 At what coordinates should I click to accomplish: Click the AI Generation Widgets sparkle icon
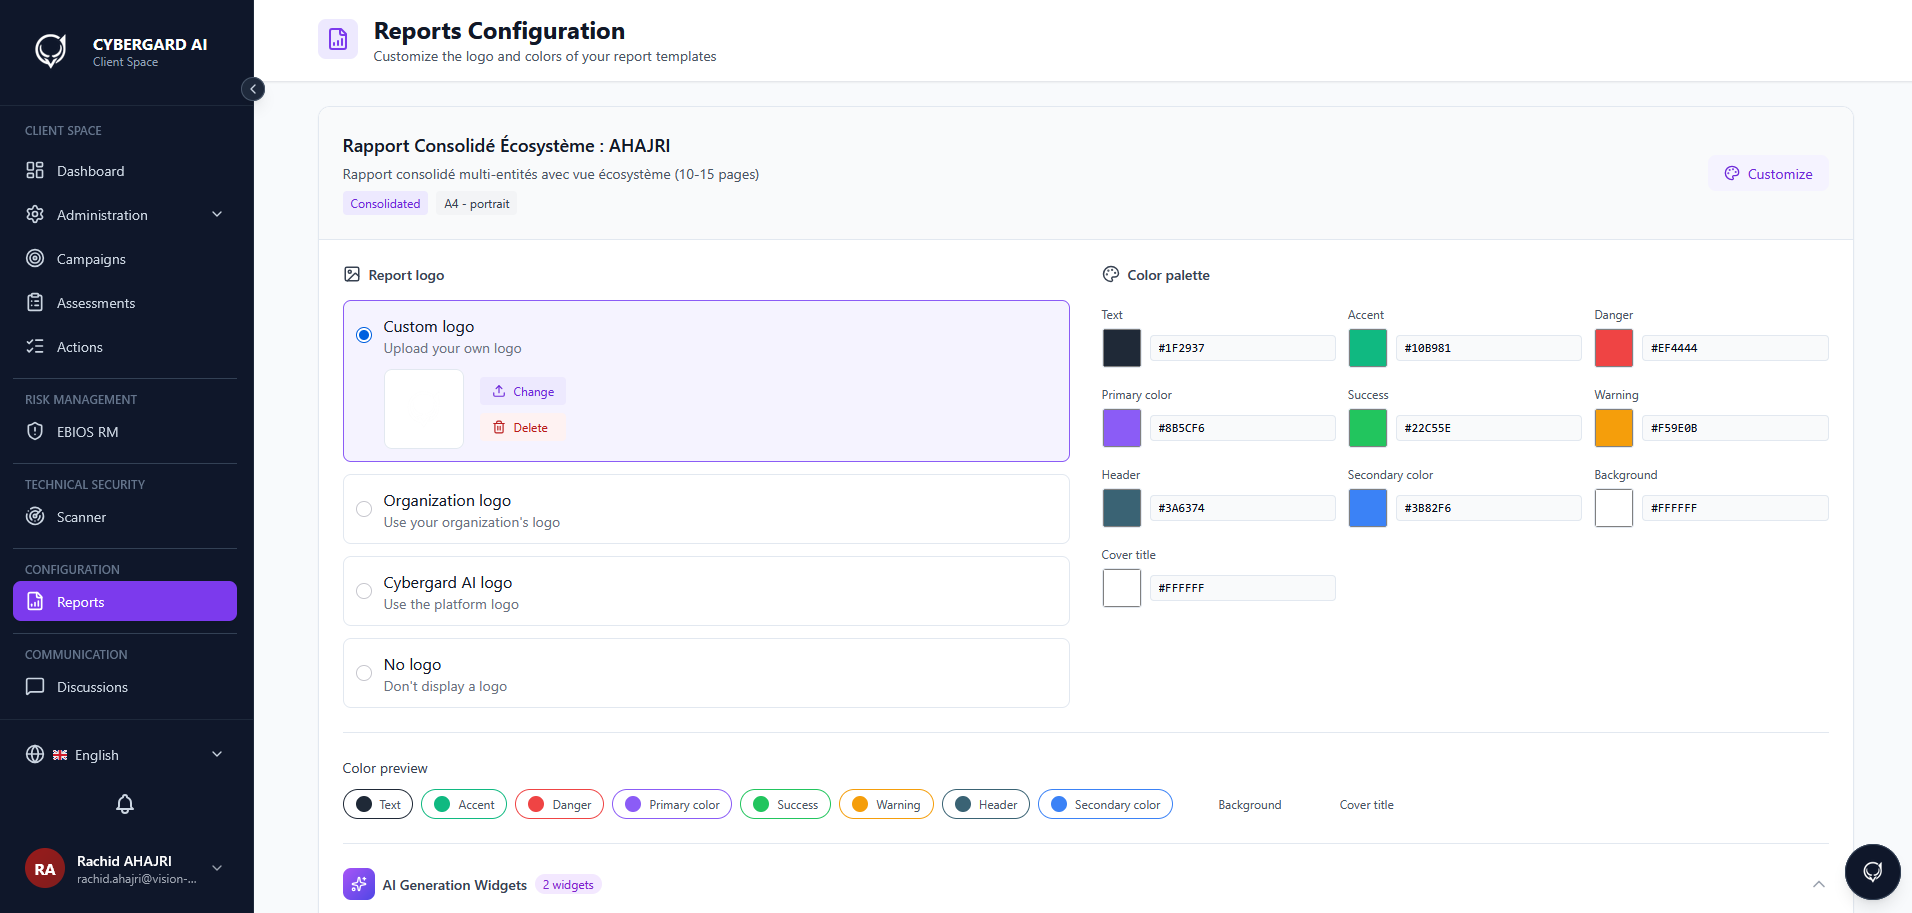tap(359, 884)
